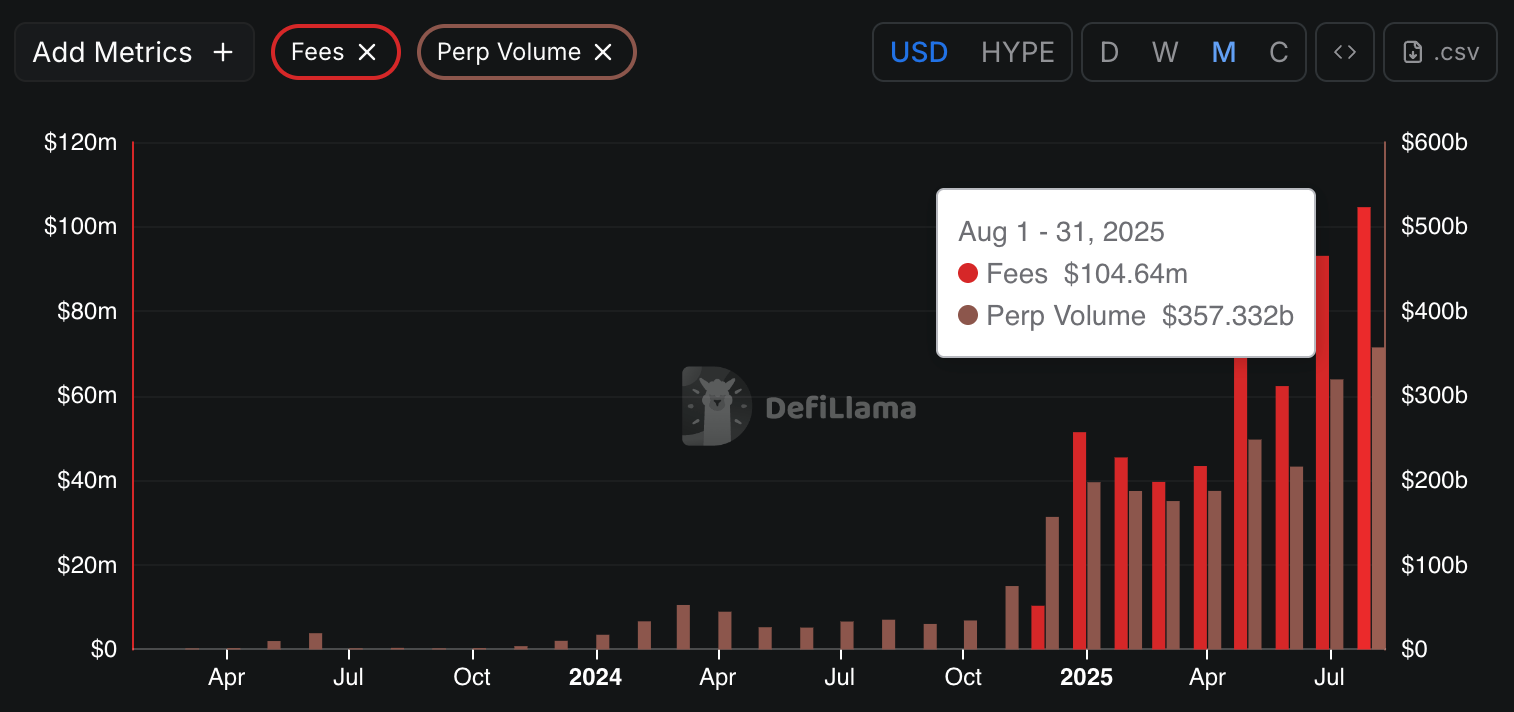Click the .csv file download icon
1514x712 pixels.
point(1411,51)
